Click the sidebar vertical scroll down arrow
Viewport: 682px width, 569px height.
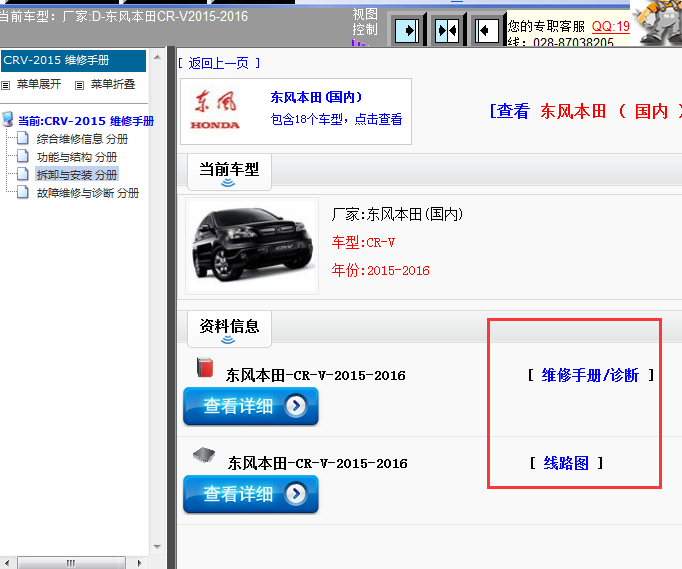click(157, 547)
